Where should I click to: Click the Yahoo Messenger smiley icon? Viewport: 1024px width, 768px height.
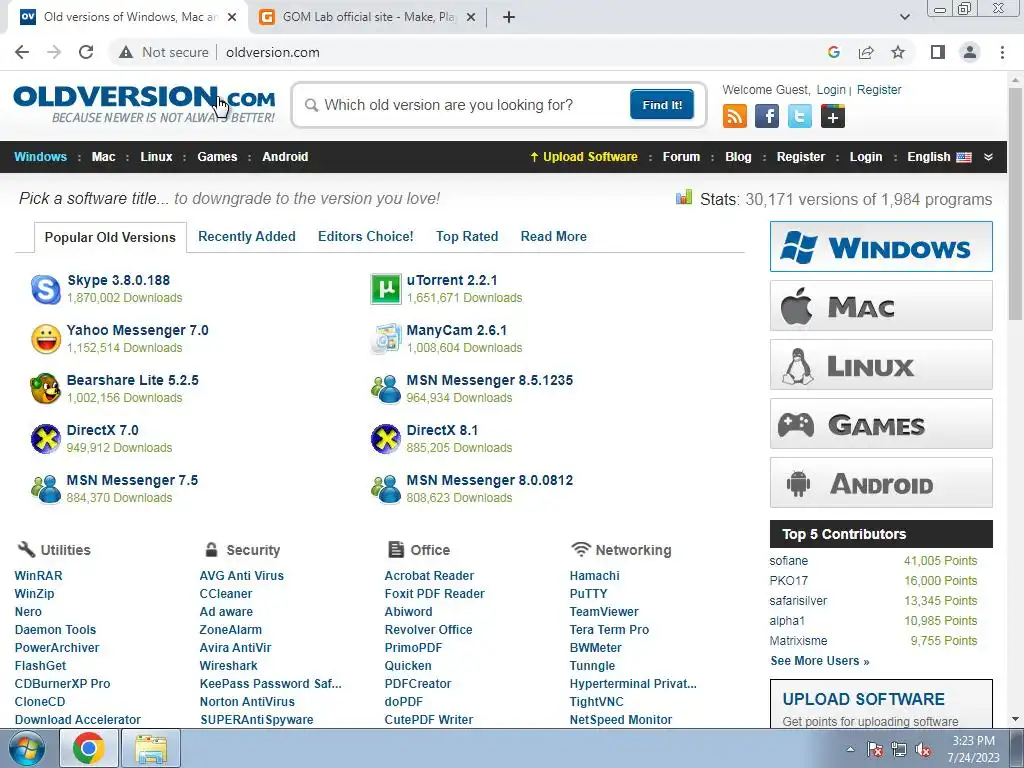tap(46, 339)
